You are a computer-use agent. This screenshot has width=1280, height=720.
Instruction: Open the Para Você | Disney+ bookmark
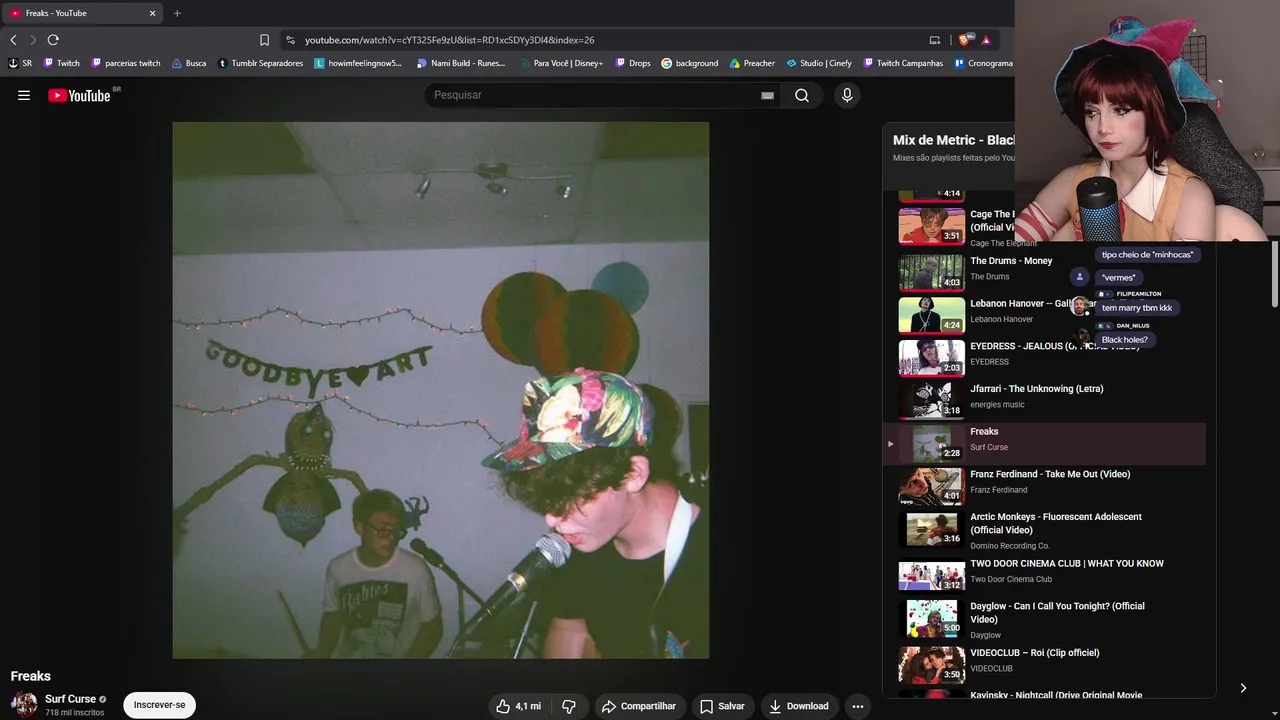pyautogui.click(x=561, y=63)
